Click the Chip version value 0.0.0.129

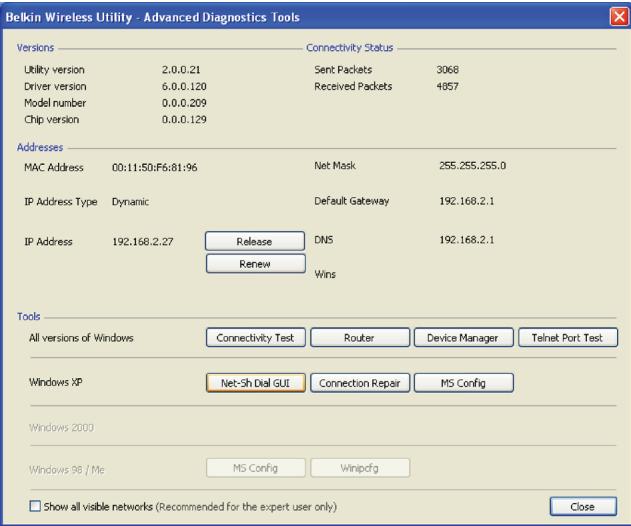pyautogui.click(x=184, y=119)
